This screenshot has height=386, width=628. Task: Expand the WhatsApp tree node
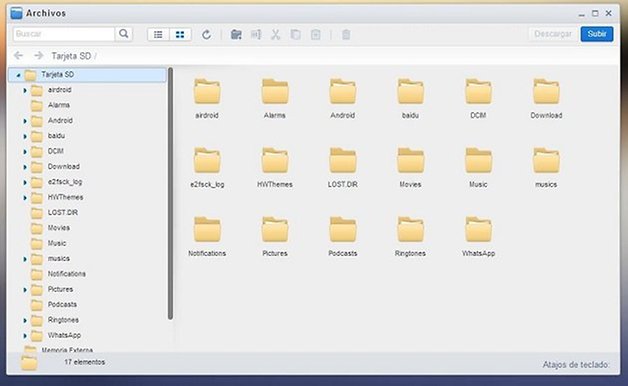25,336
